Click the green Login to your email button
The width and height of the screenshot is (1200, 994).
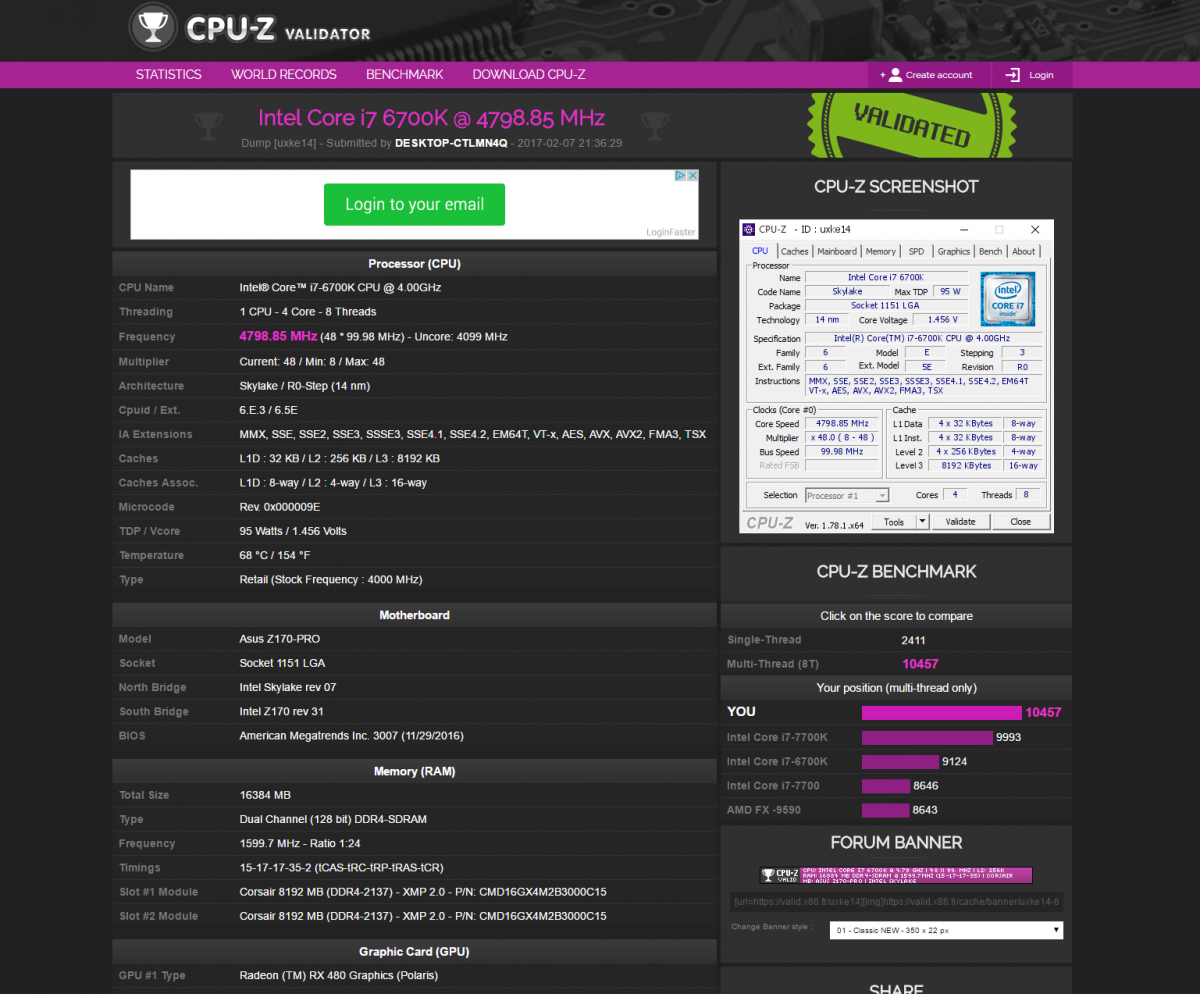[x=414, y=204]
